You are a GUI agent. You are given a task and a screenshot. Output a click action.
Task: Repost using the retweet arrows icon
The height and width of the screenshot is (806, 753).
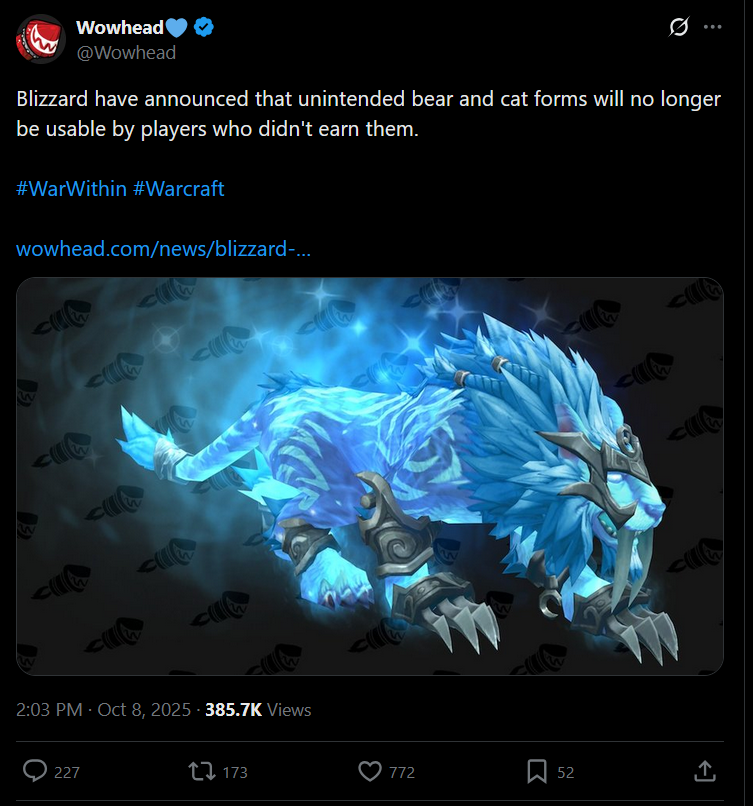point(201,772)
